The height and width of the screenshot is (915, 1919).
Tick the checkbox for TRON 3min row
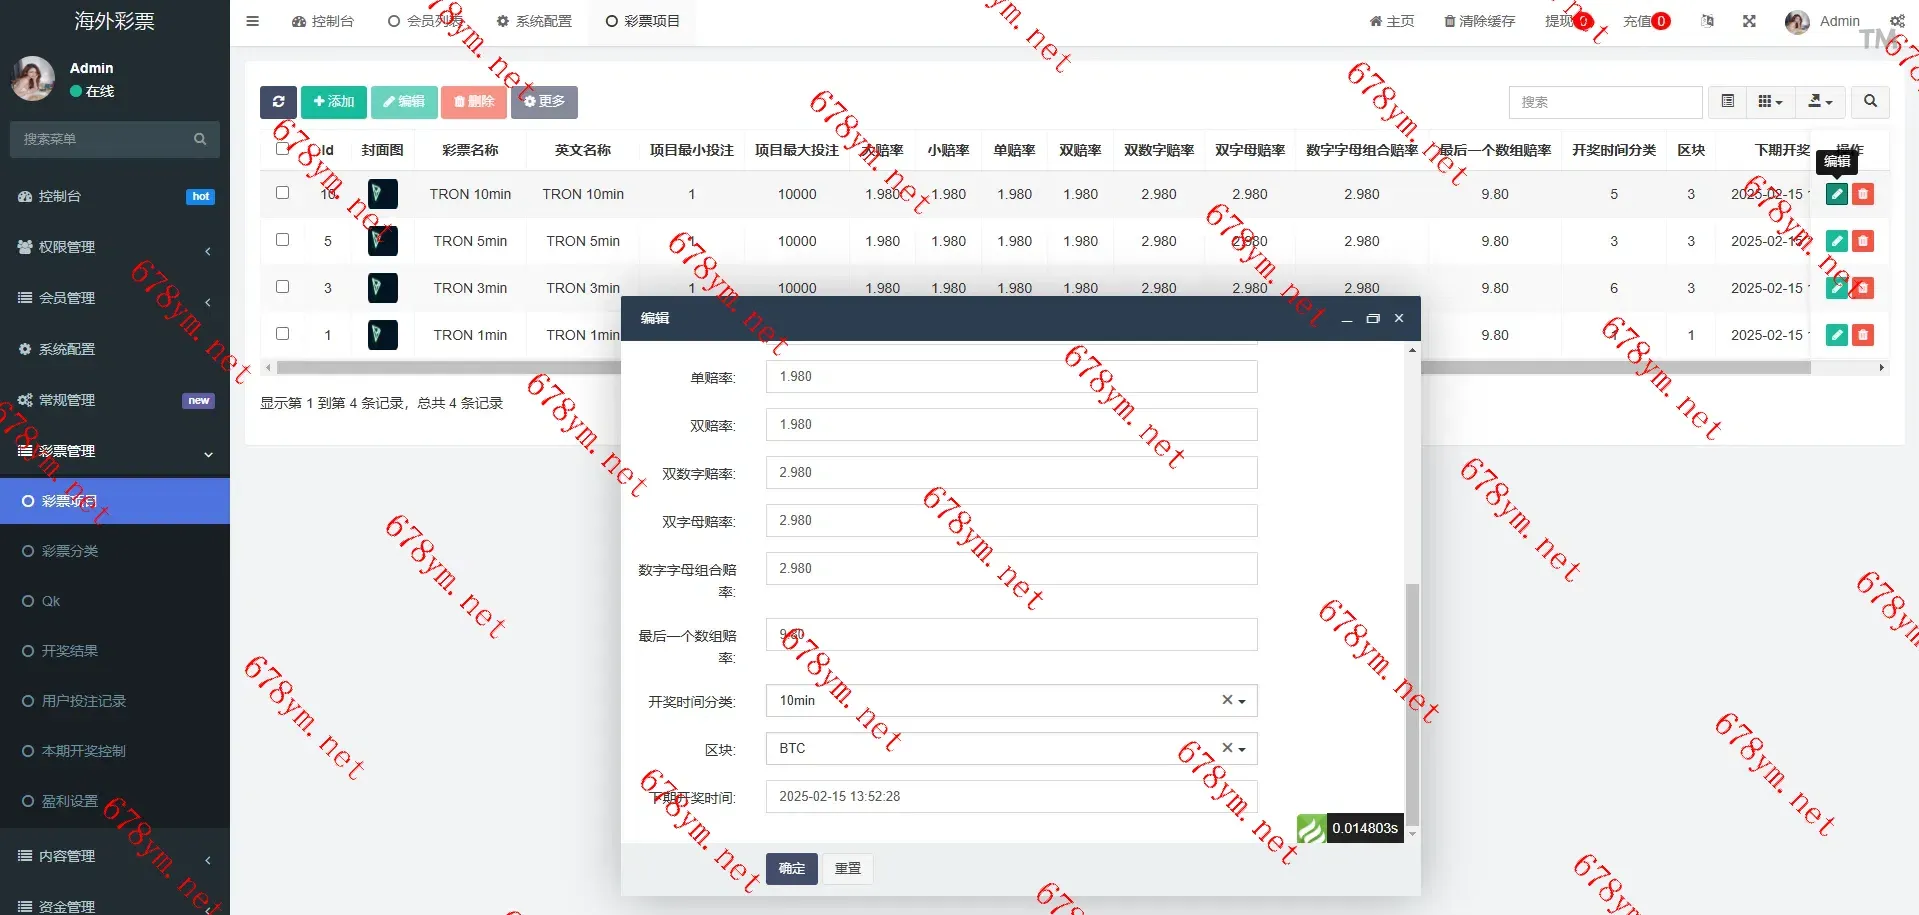point(282,287)
